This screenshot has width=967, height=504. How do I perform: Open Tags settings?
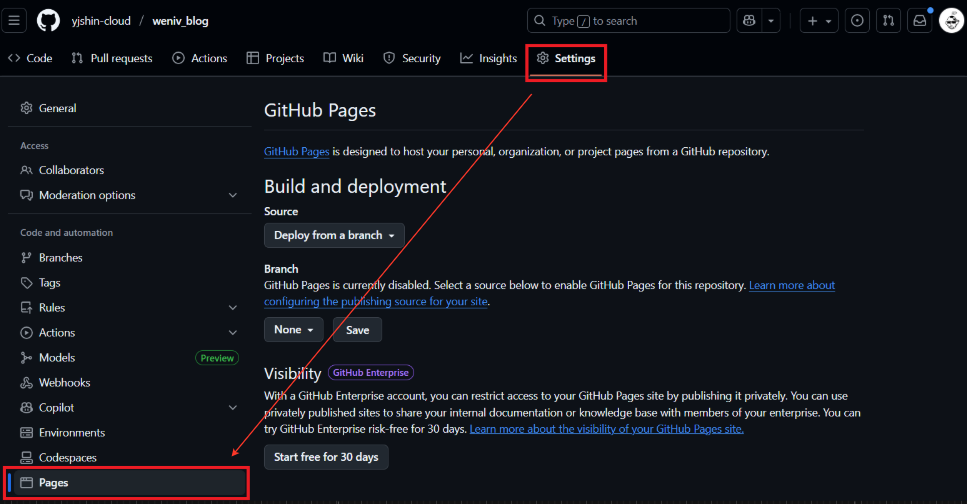130,283
